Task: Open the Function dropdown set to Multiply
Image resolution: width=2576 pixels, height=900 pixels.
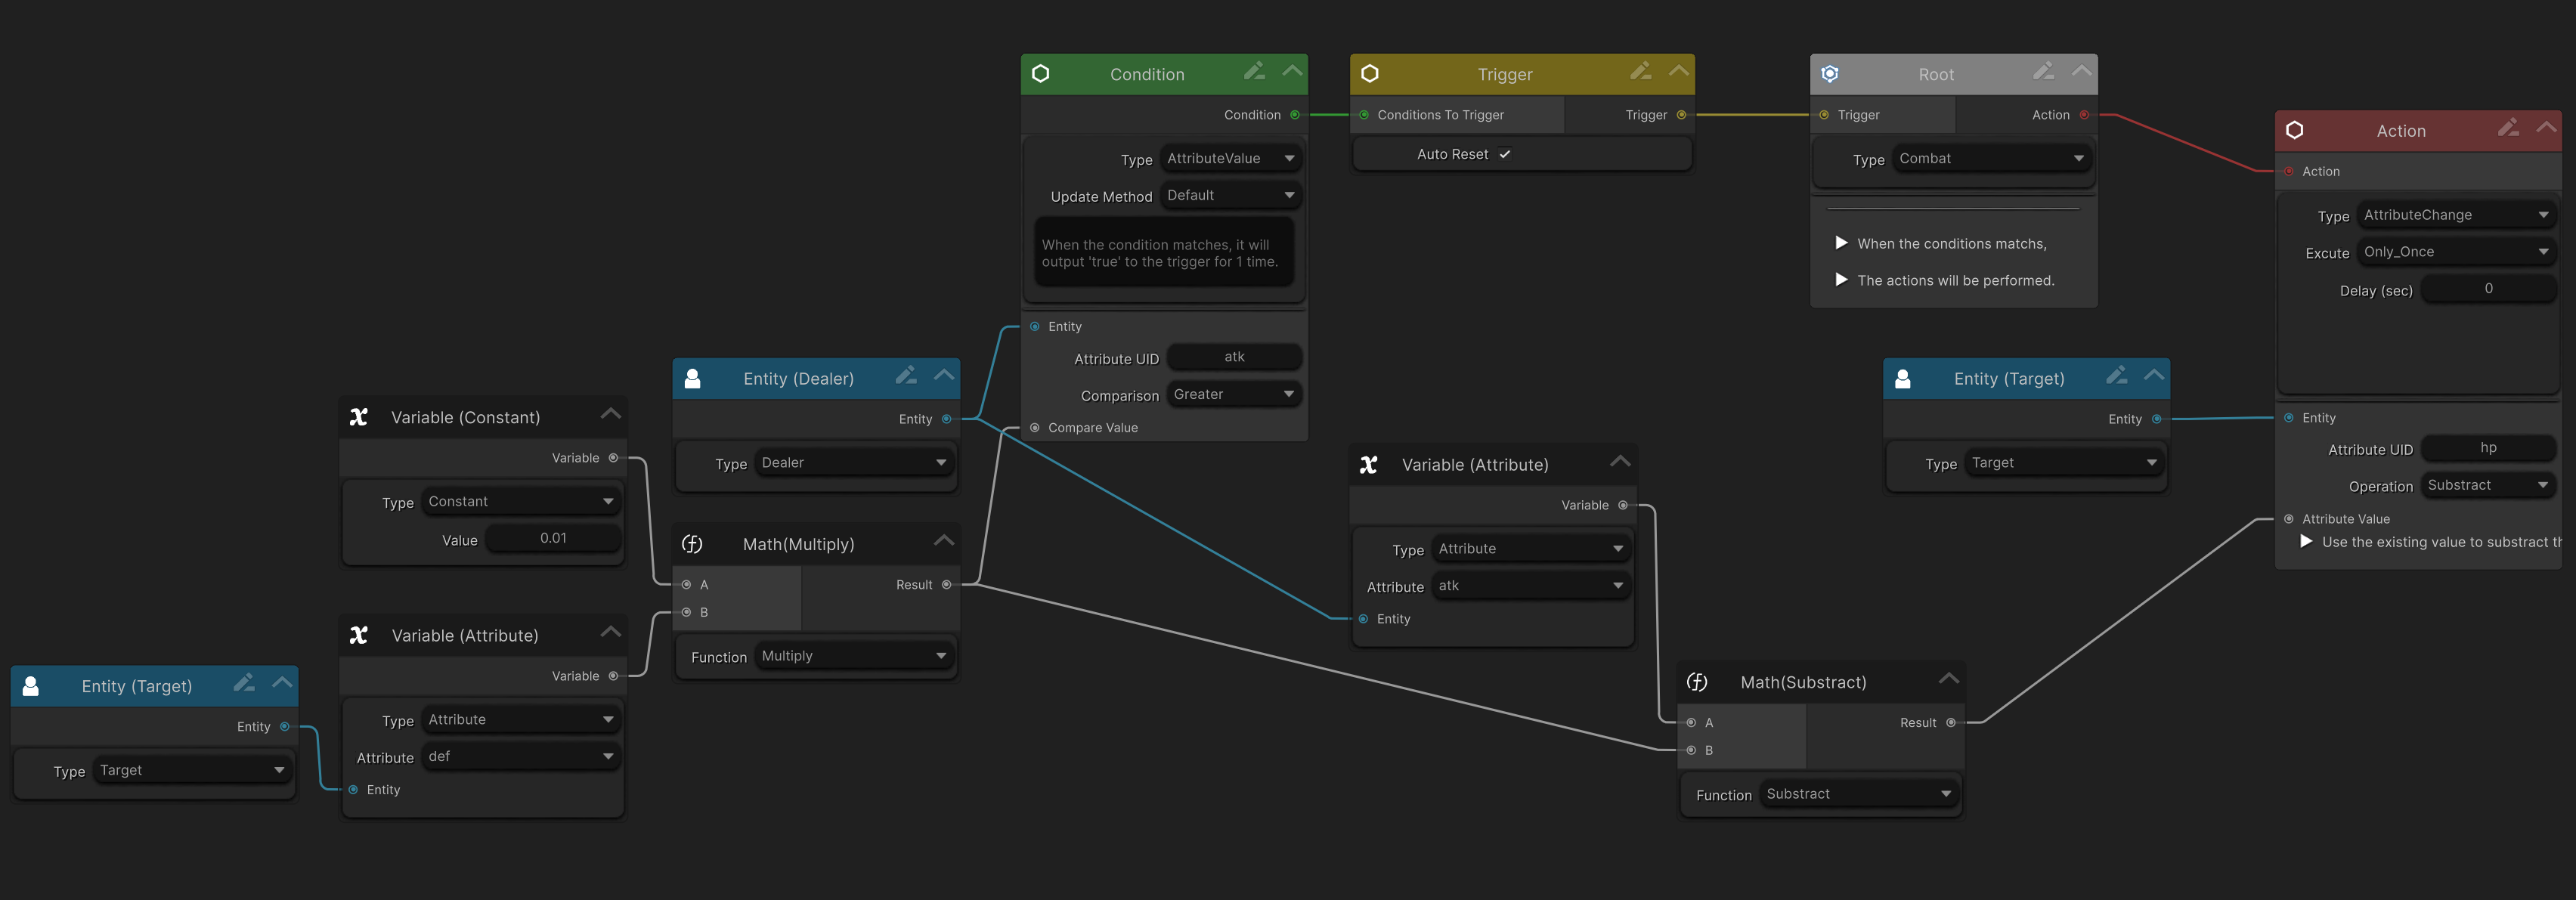Action: 853,656
